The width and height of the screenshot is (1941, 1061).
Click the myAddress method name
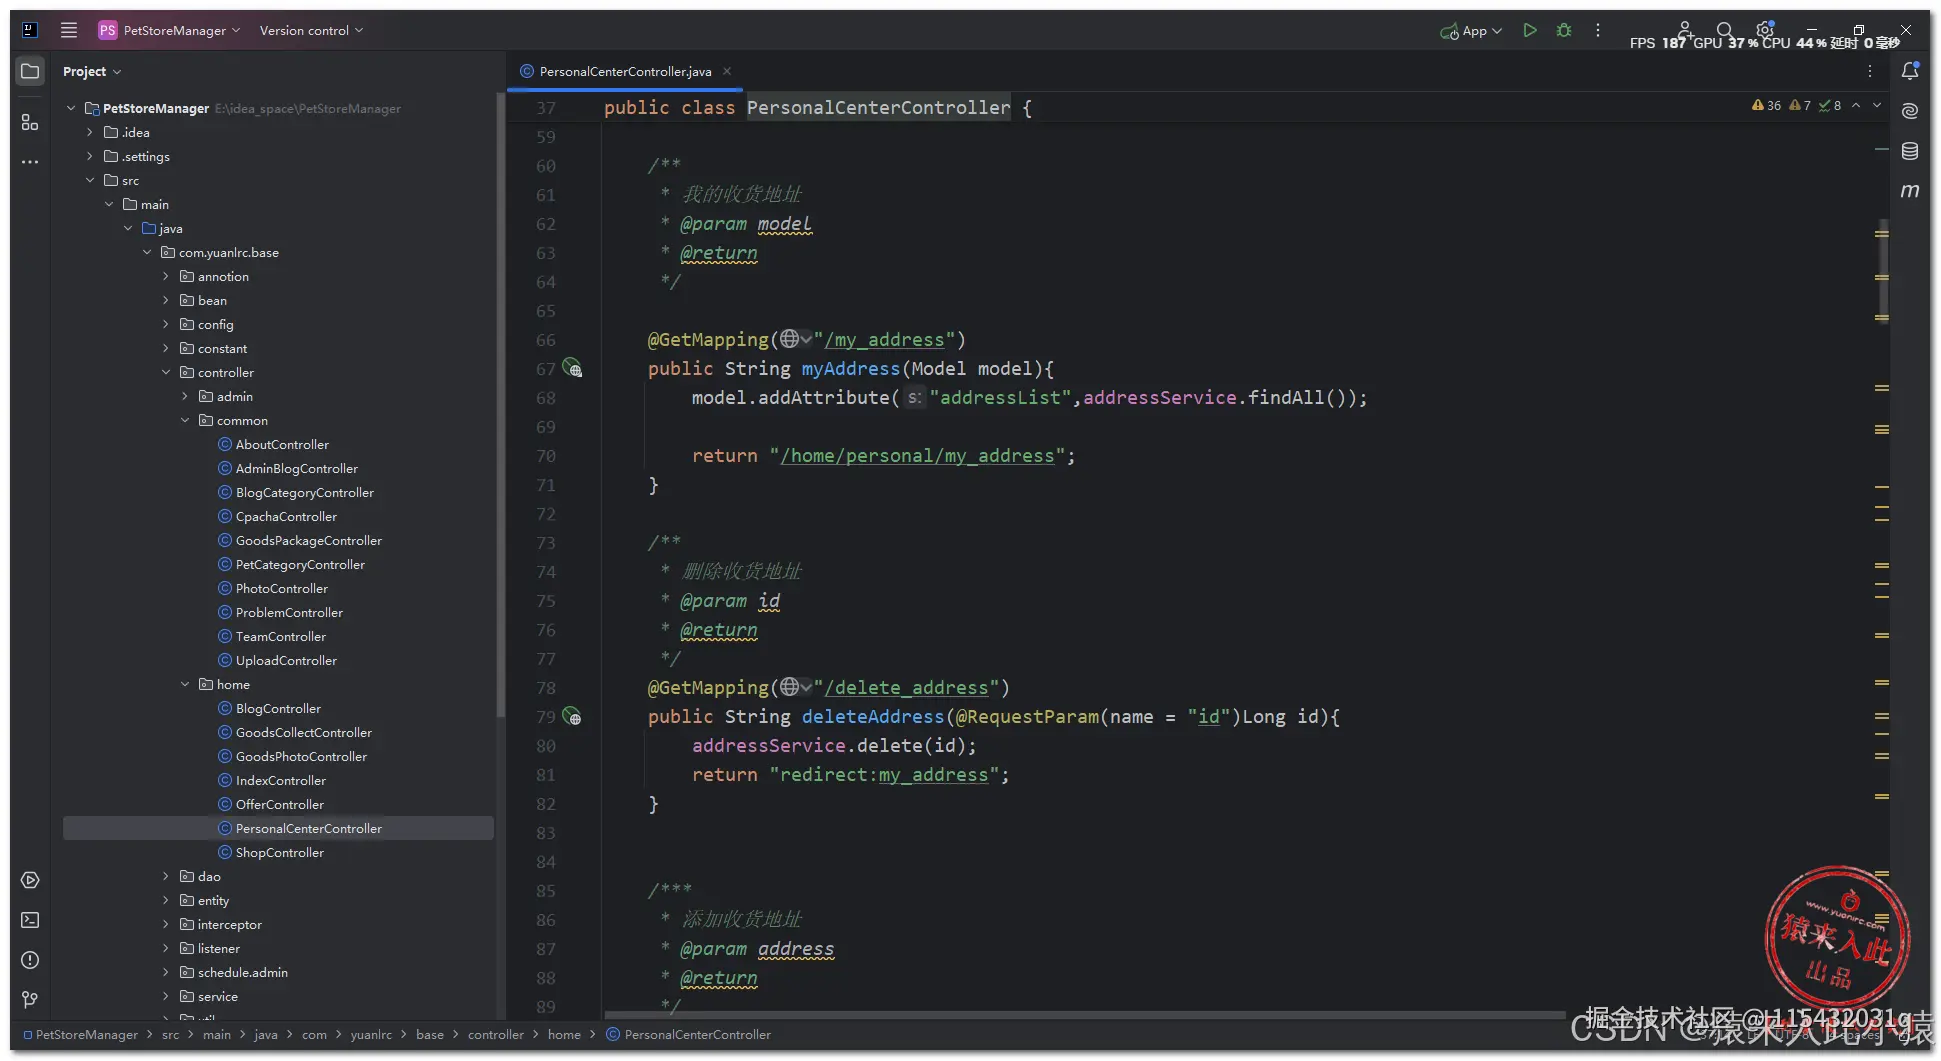tap(850, 368)
